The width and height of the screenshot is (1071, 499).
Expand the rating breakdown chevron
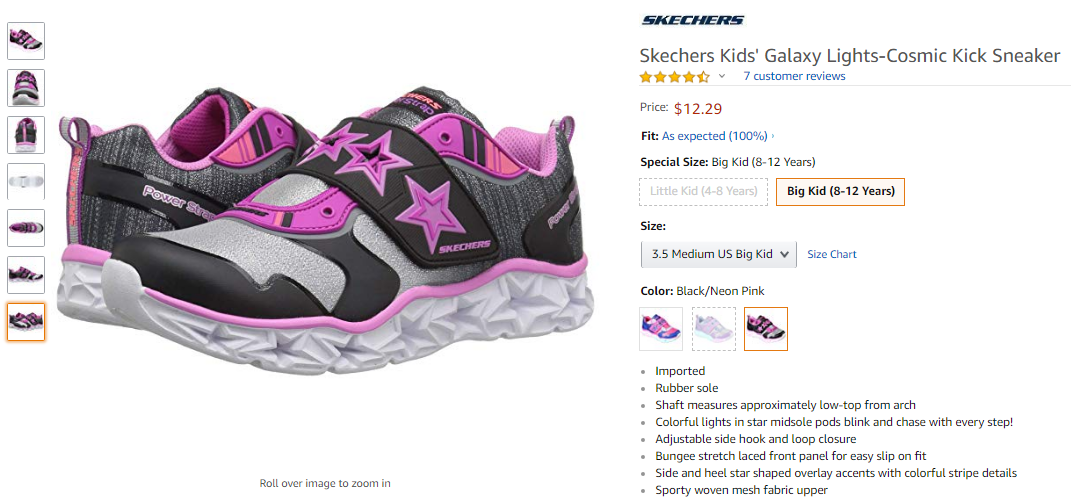pyautogui.click(x=722, y=76)
